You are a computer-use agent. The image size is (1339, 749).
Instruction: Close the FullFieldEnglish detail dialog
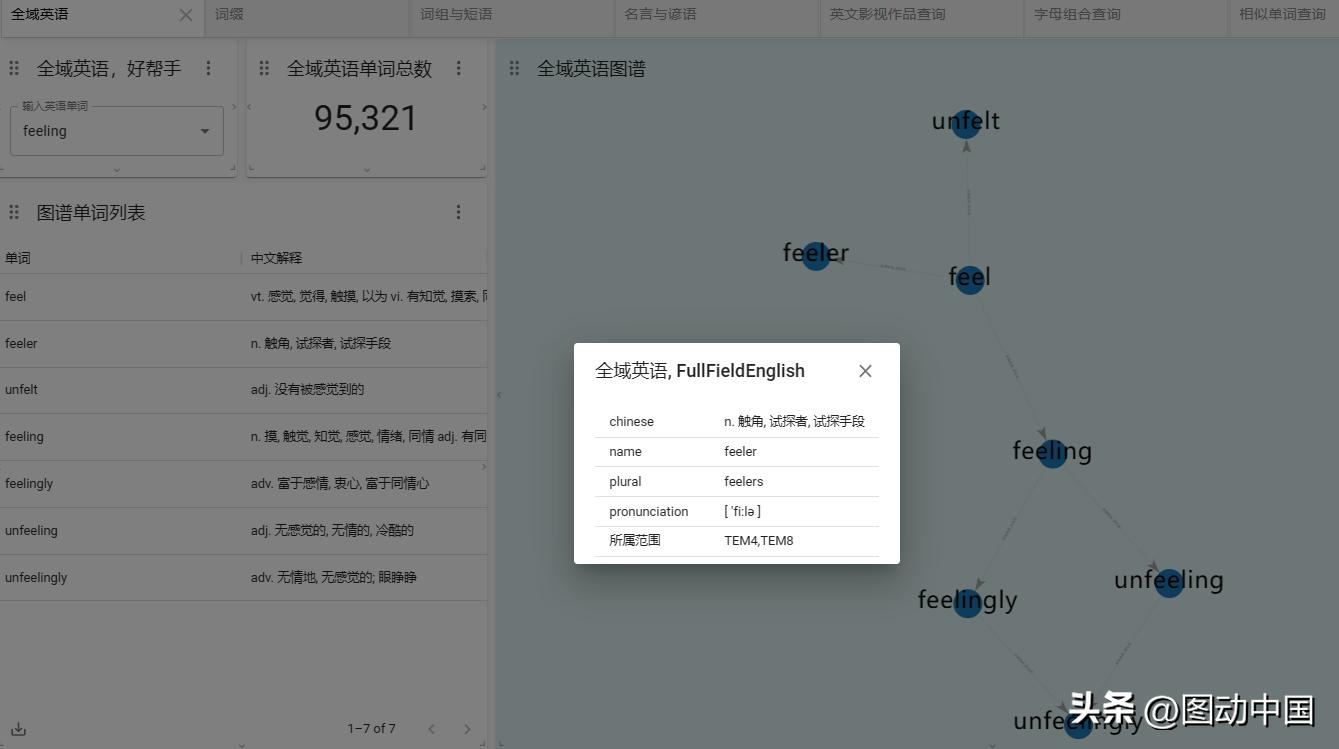(864, 370)
